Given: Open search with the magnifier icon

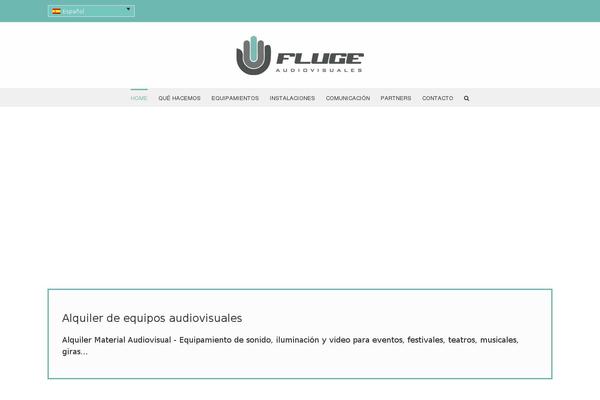Looking at the screenshot, I should coord(466,98).
